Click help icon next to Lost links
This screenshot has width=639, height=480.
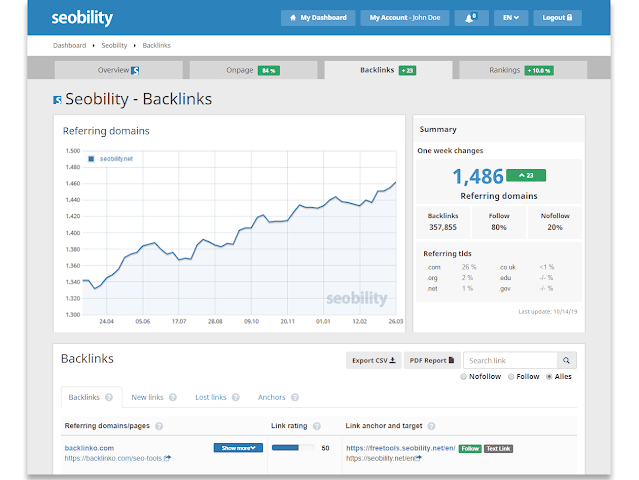pos(236,397)
